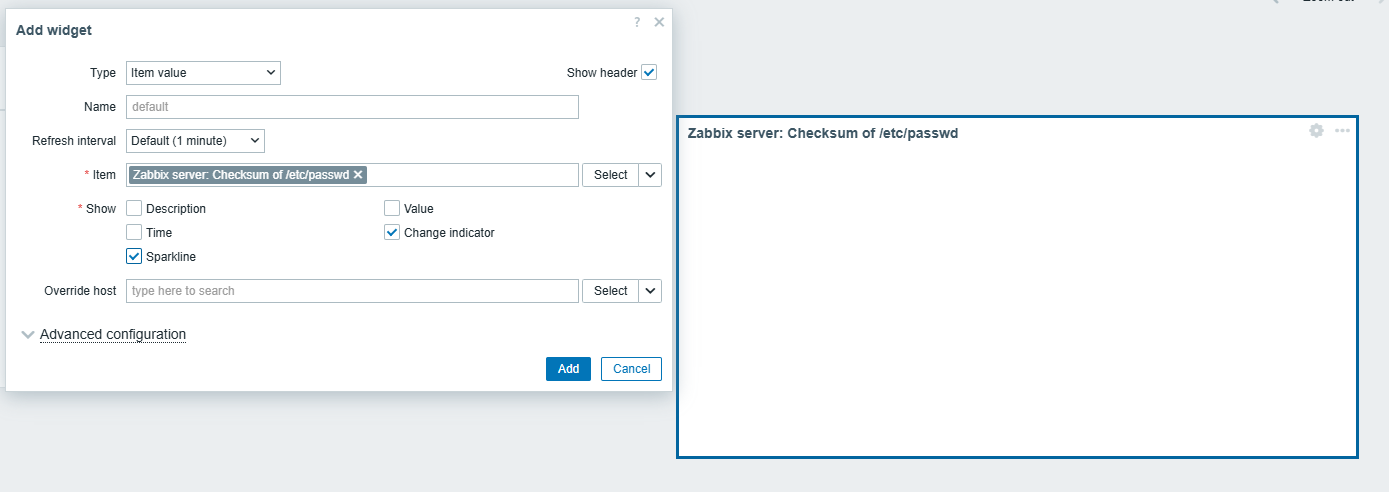Image resolution: width=1389 pixels, height=492 pixels.
Task: Click the Cancel button
Action: coord(631,369)
